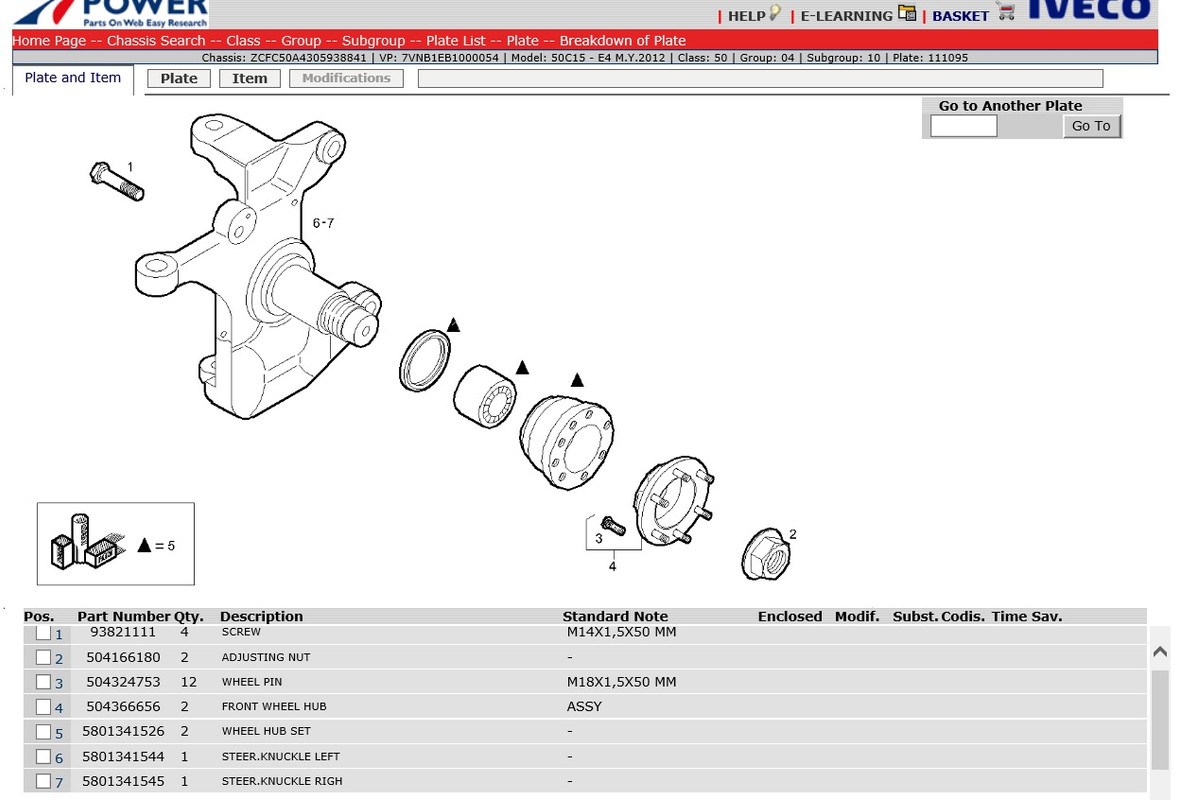Focus the Go to Another Plate field
Image resolution: width=1197 pixels, height=800 pixels.
pyautogui.click(x=963, y=126)
